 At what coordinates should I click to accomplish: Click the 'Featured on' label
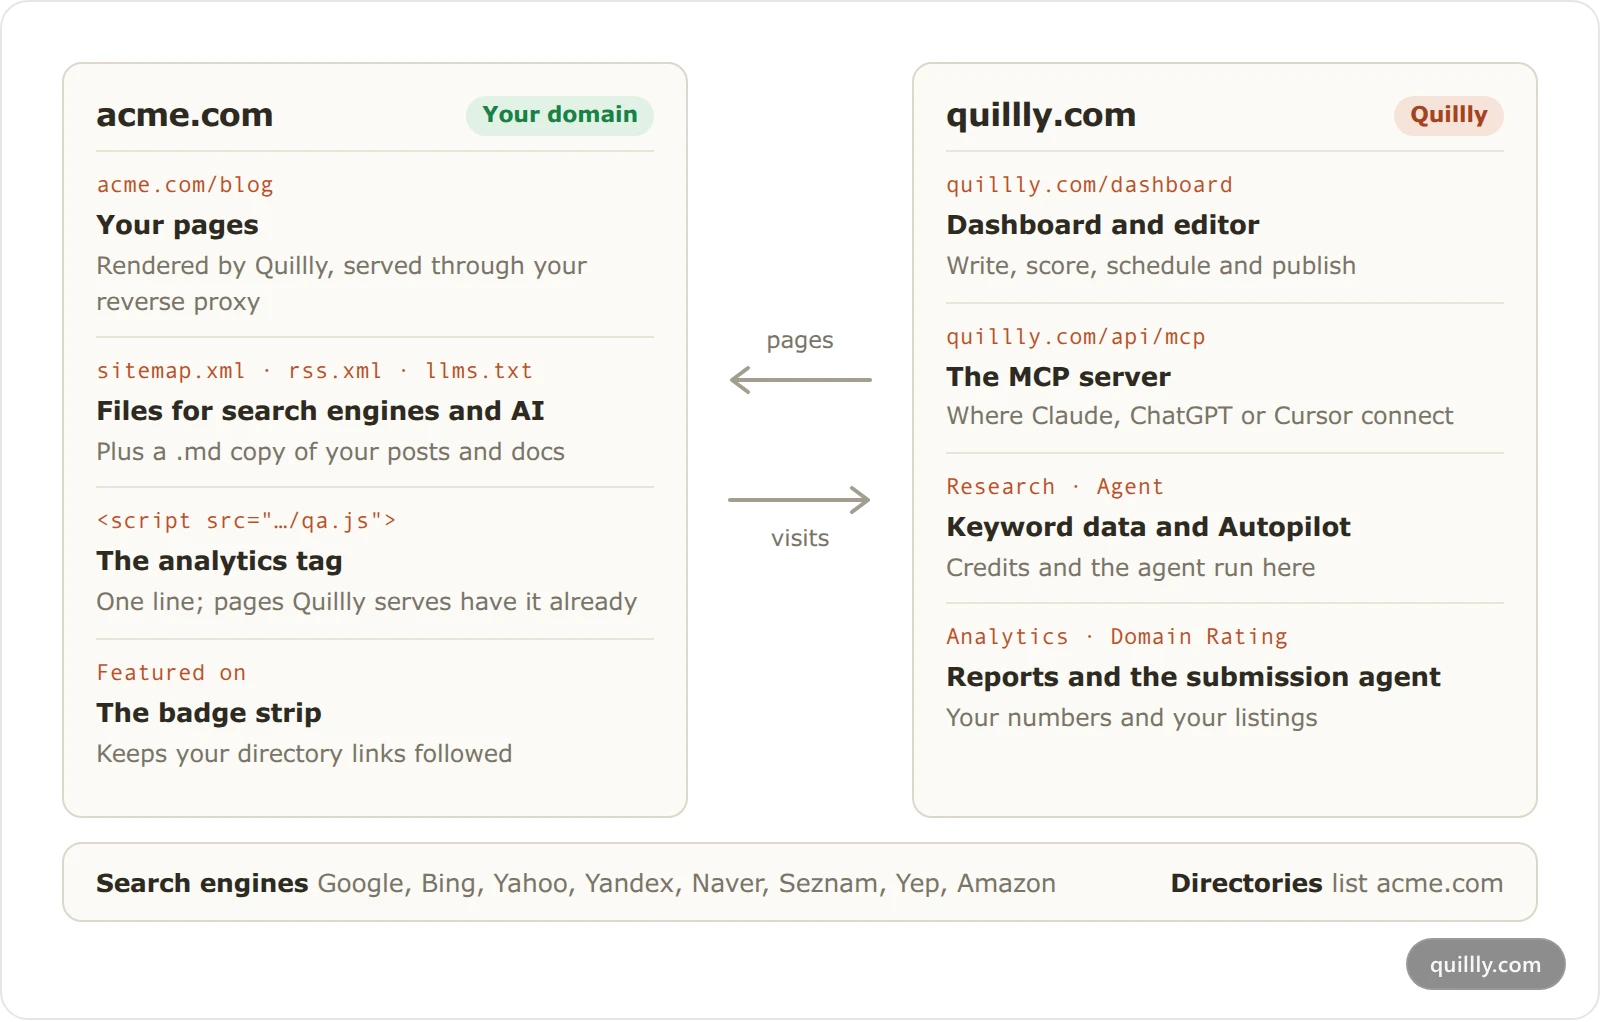[x=171, y=673]
